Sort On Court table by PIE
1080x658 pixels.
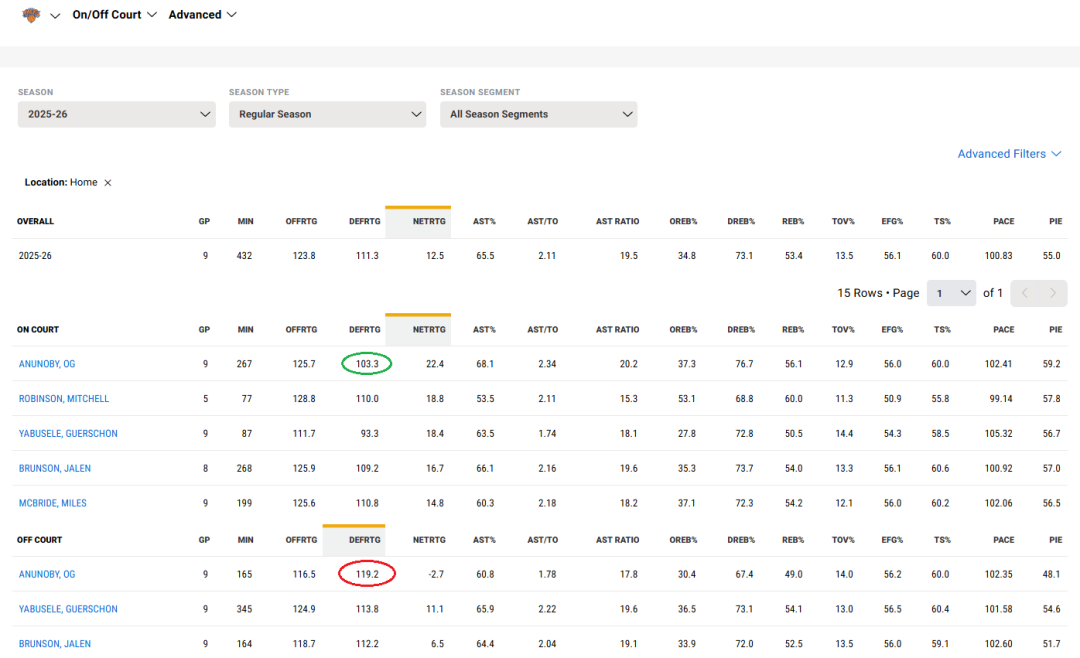coord(1055,330)
